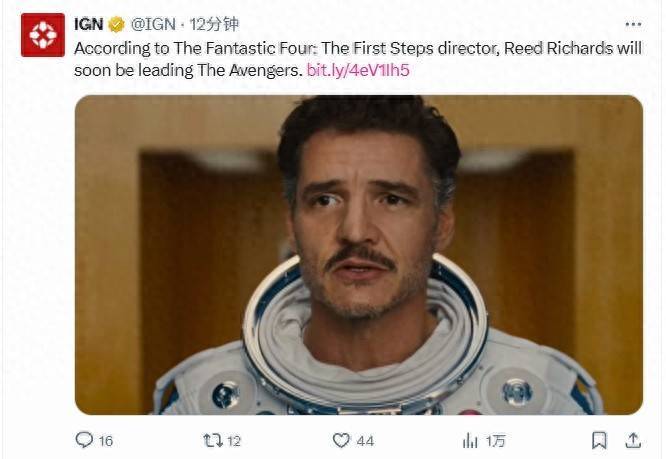Like the tweet with the heart icon
Viewport: 666px width, 459px height.
coord(342,440)
